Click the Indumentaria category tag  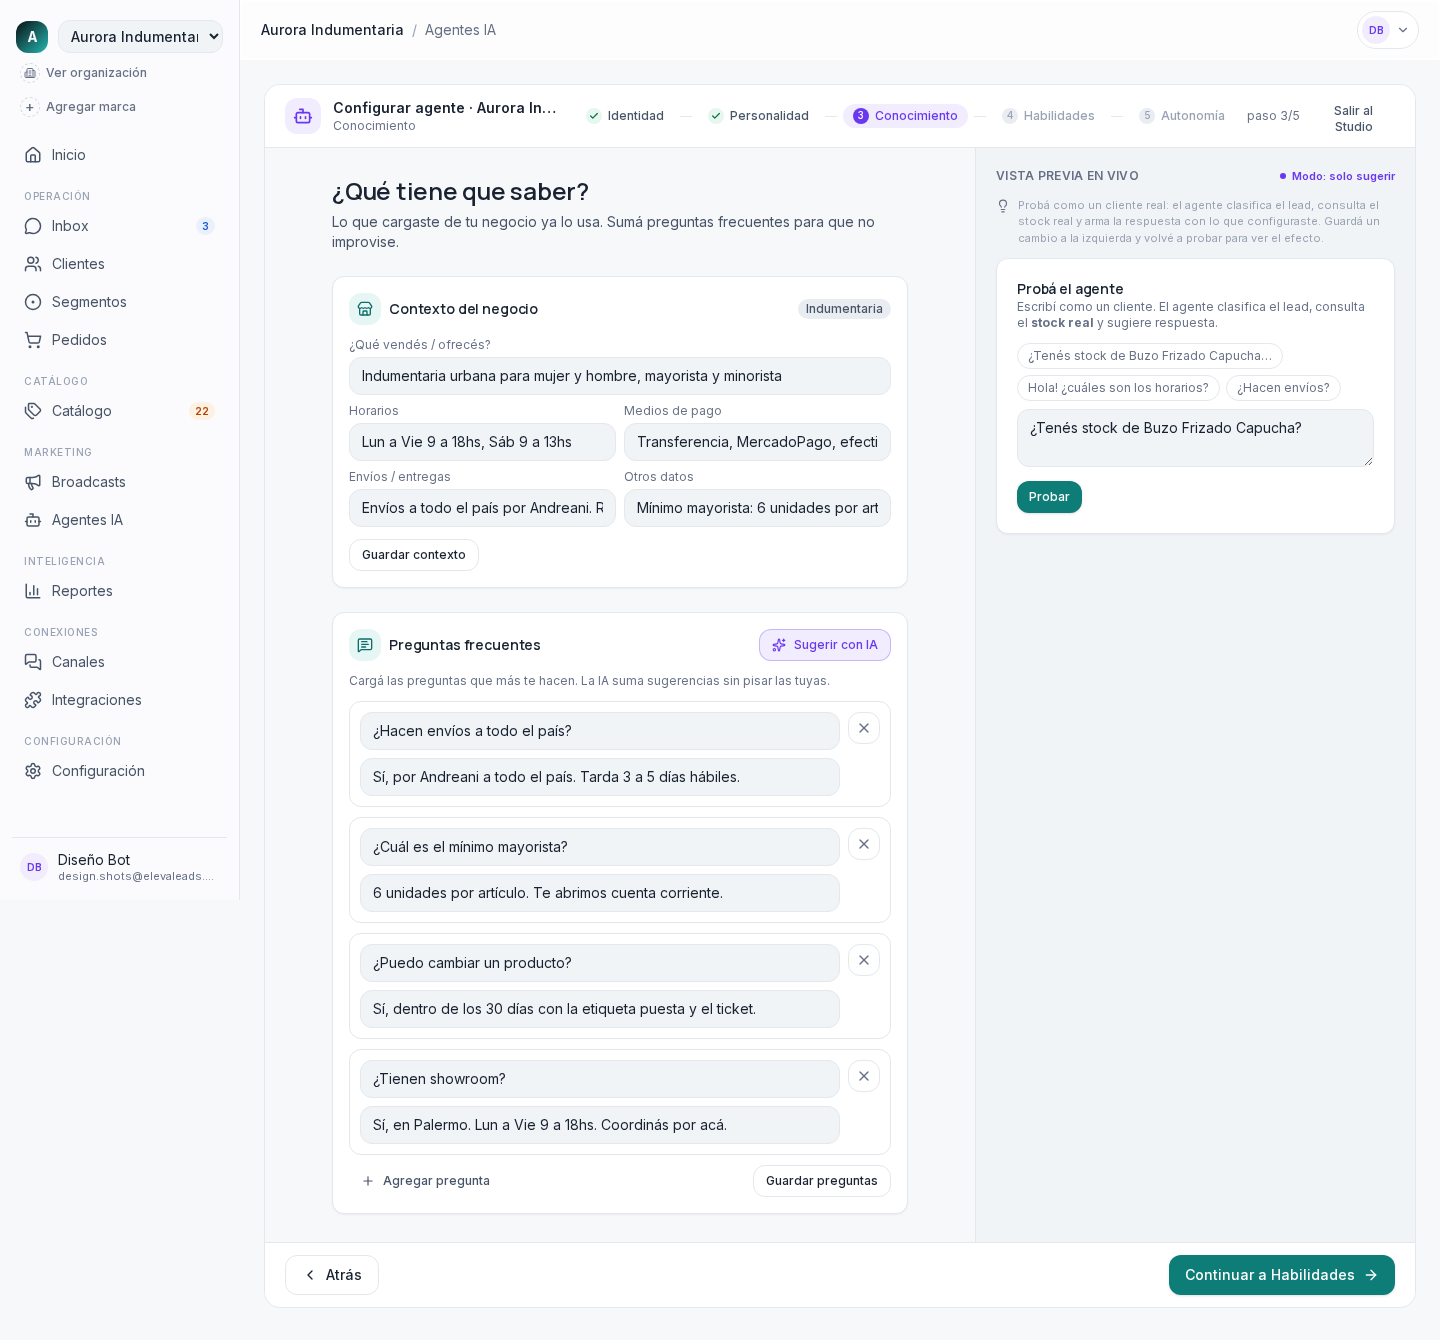click(844, 309)
